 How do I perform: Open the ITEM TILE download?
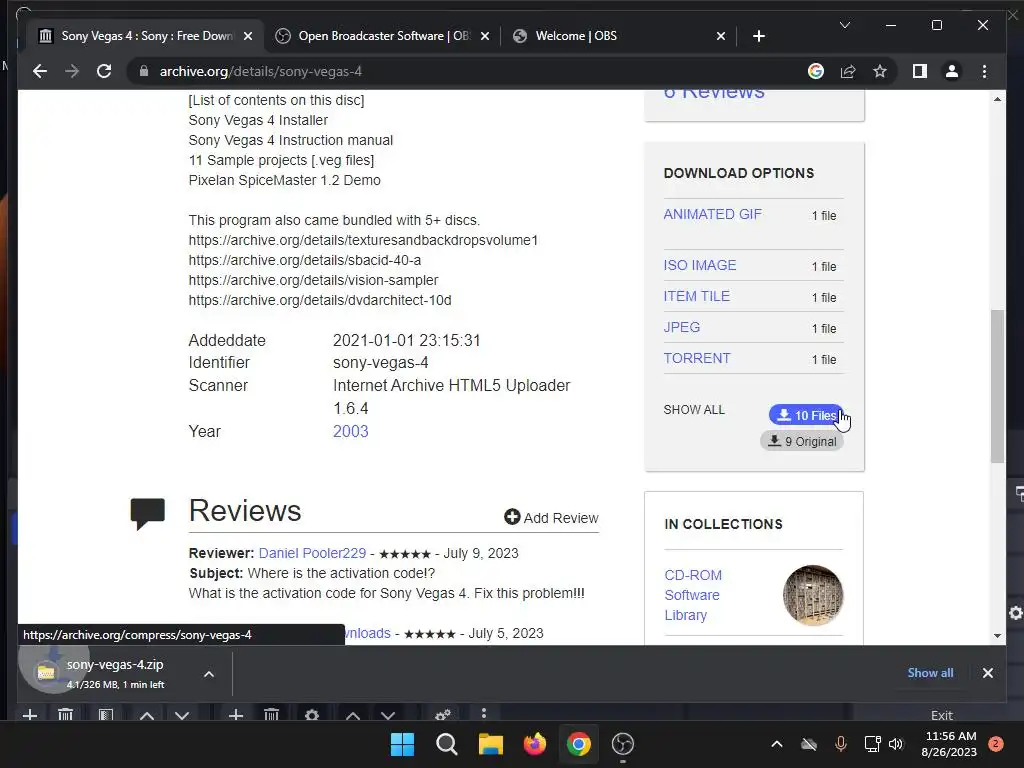click(696, 296)
